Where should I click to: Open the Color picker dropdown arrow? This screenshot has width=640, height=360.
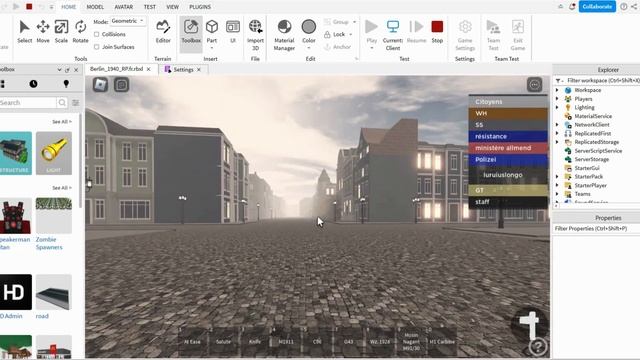(x=309, y=48)
